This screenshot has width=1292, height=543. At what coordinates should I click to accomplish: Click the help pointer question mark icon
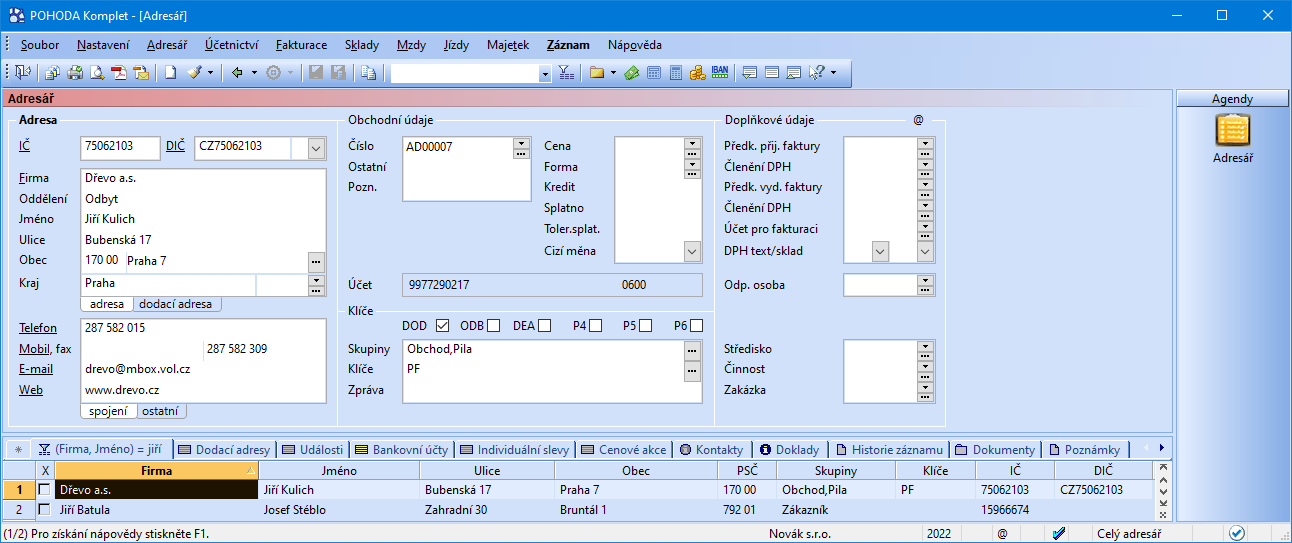[x=817, y=72]
